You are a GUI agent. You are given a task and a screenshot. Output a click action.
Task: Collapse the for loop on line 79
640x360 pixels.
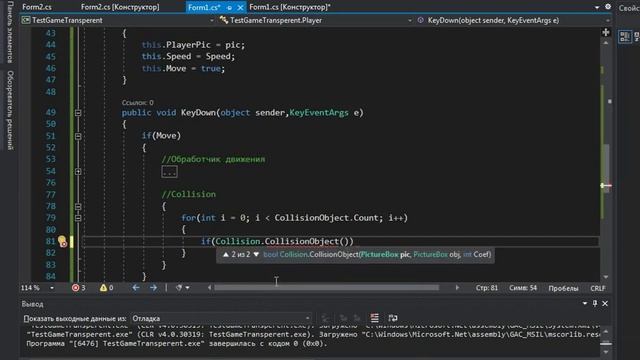pos(78,218)
